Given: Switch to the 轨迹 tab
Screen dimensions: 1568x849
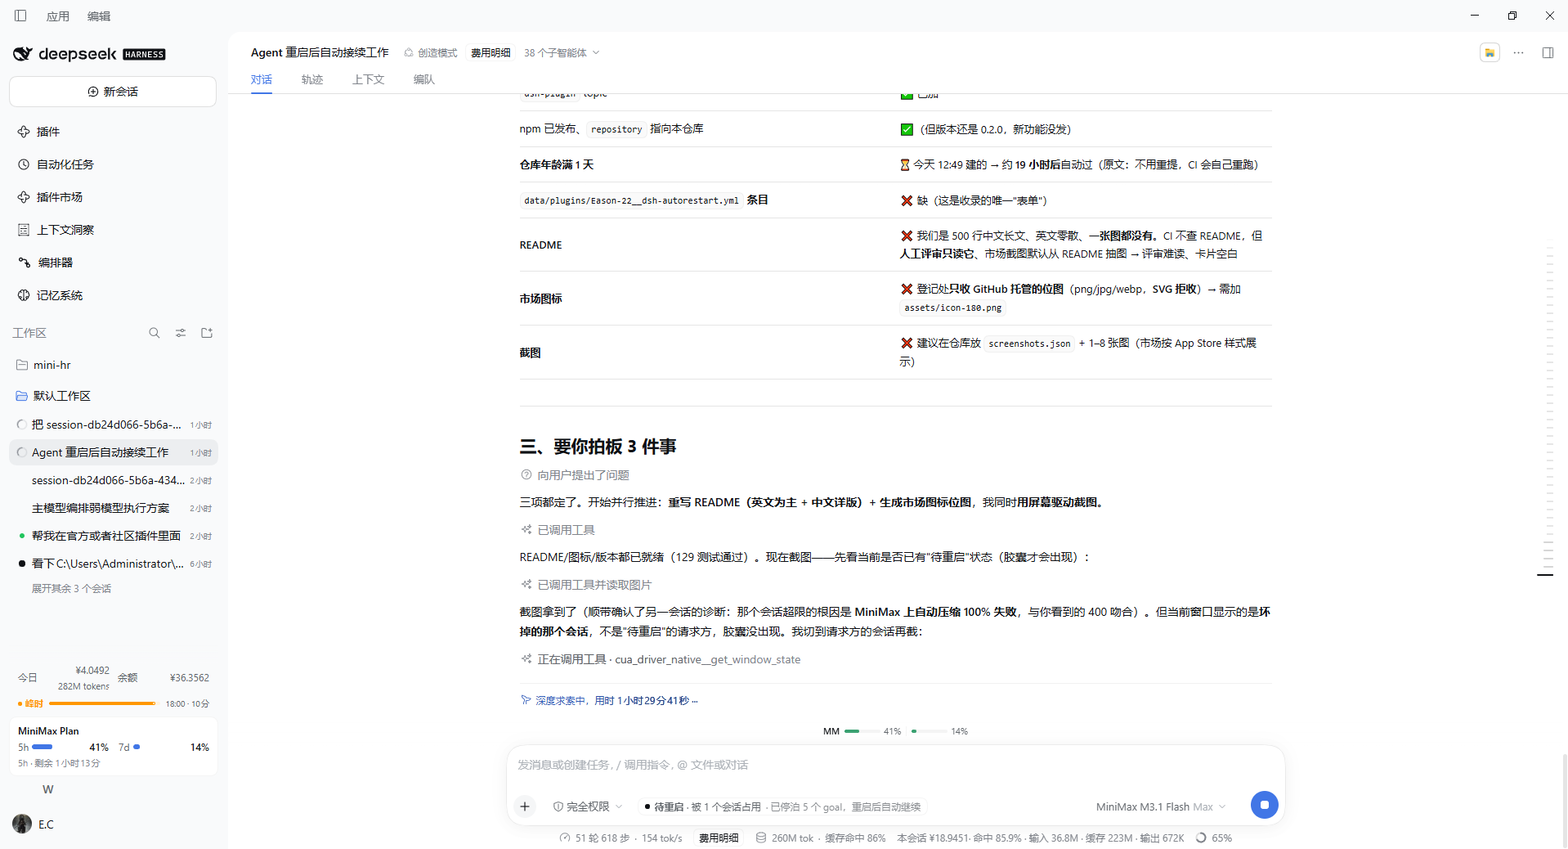Looking at the screenshot, I should tap(312, 80).
